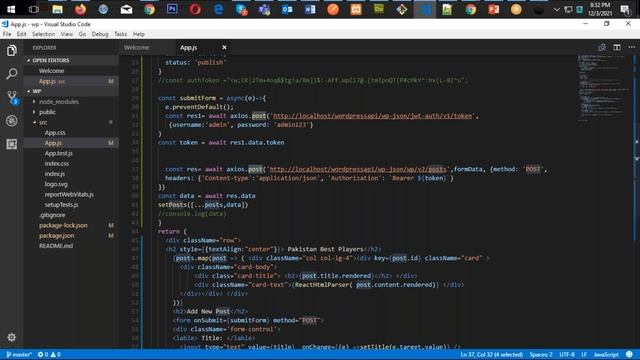Open the View menu

click(x=67, y=34)
